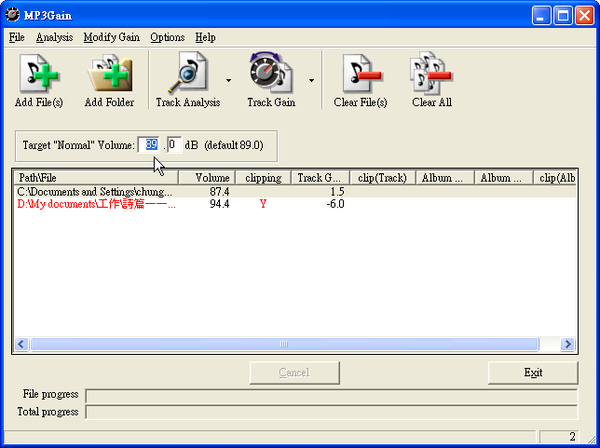600x448 pixels.
Task: Click the 87.4 volume cell
Action: coord(220,192)
